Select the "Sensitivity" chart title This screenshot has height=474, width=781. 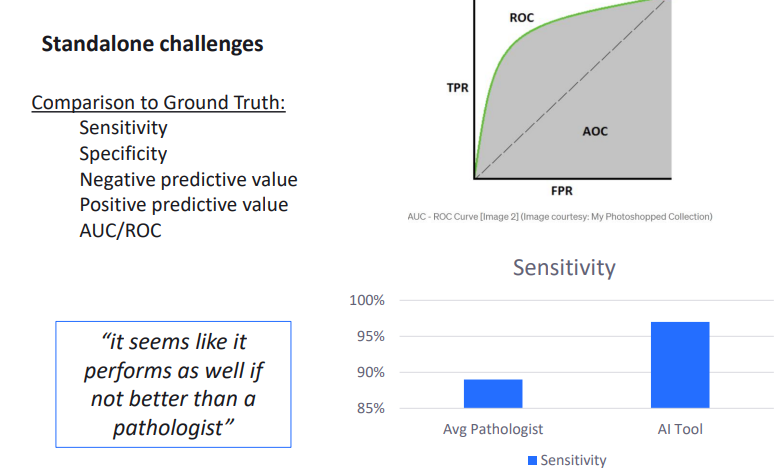pyautogui.click(x=564, y=268)
